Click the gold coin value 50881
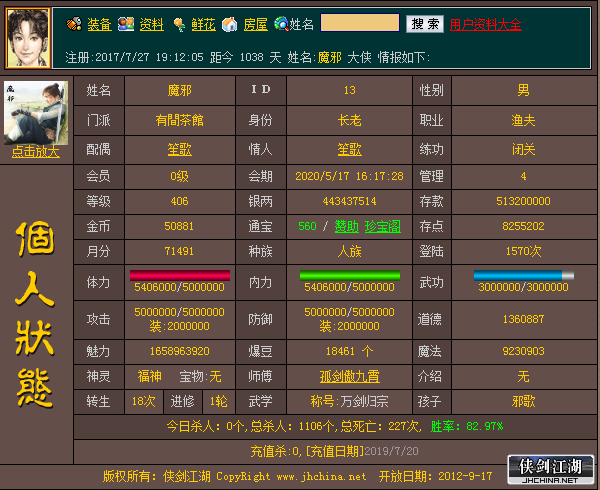The width and height of the screenshot is (600, 490). [179, 226]
